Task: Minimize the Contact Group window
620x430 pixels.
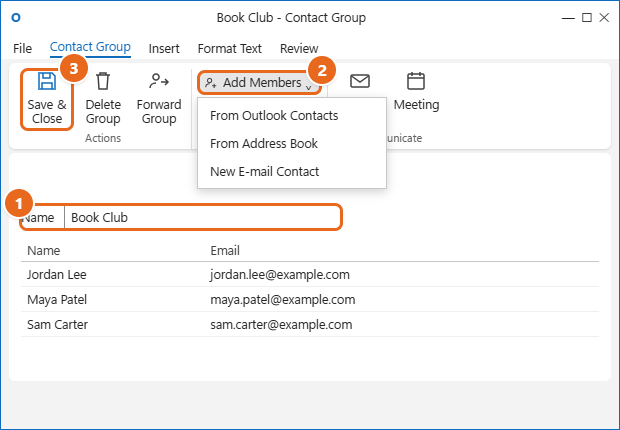Action: 568,18
